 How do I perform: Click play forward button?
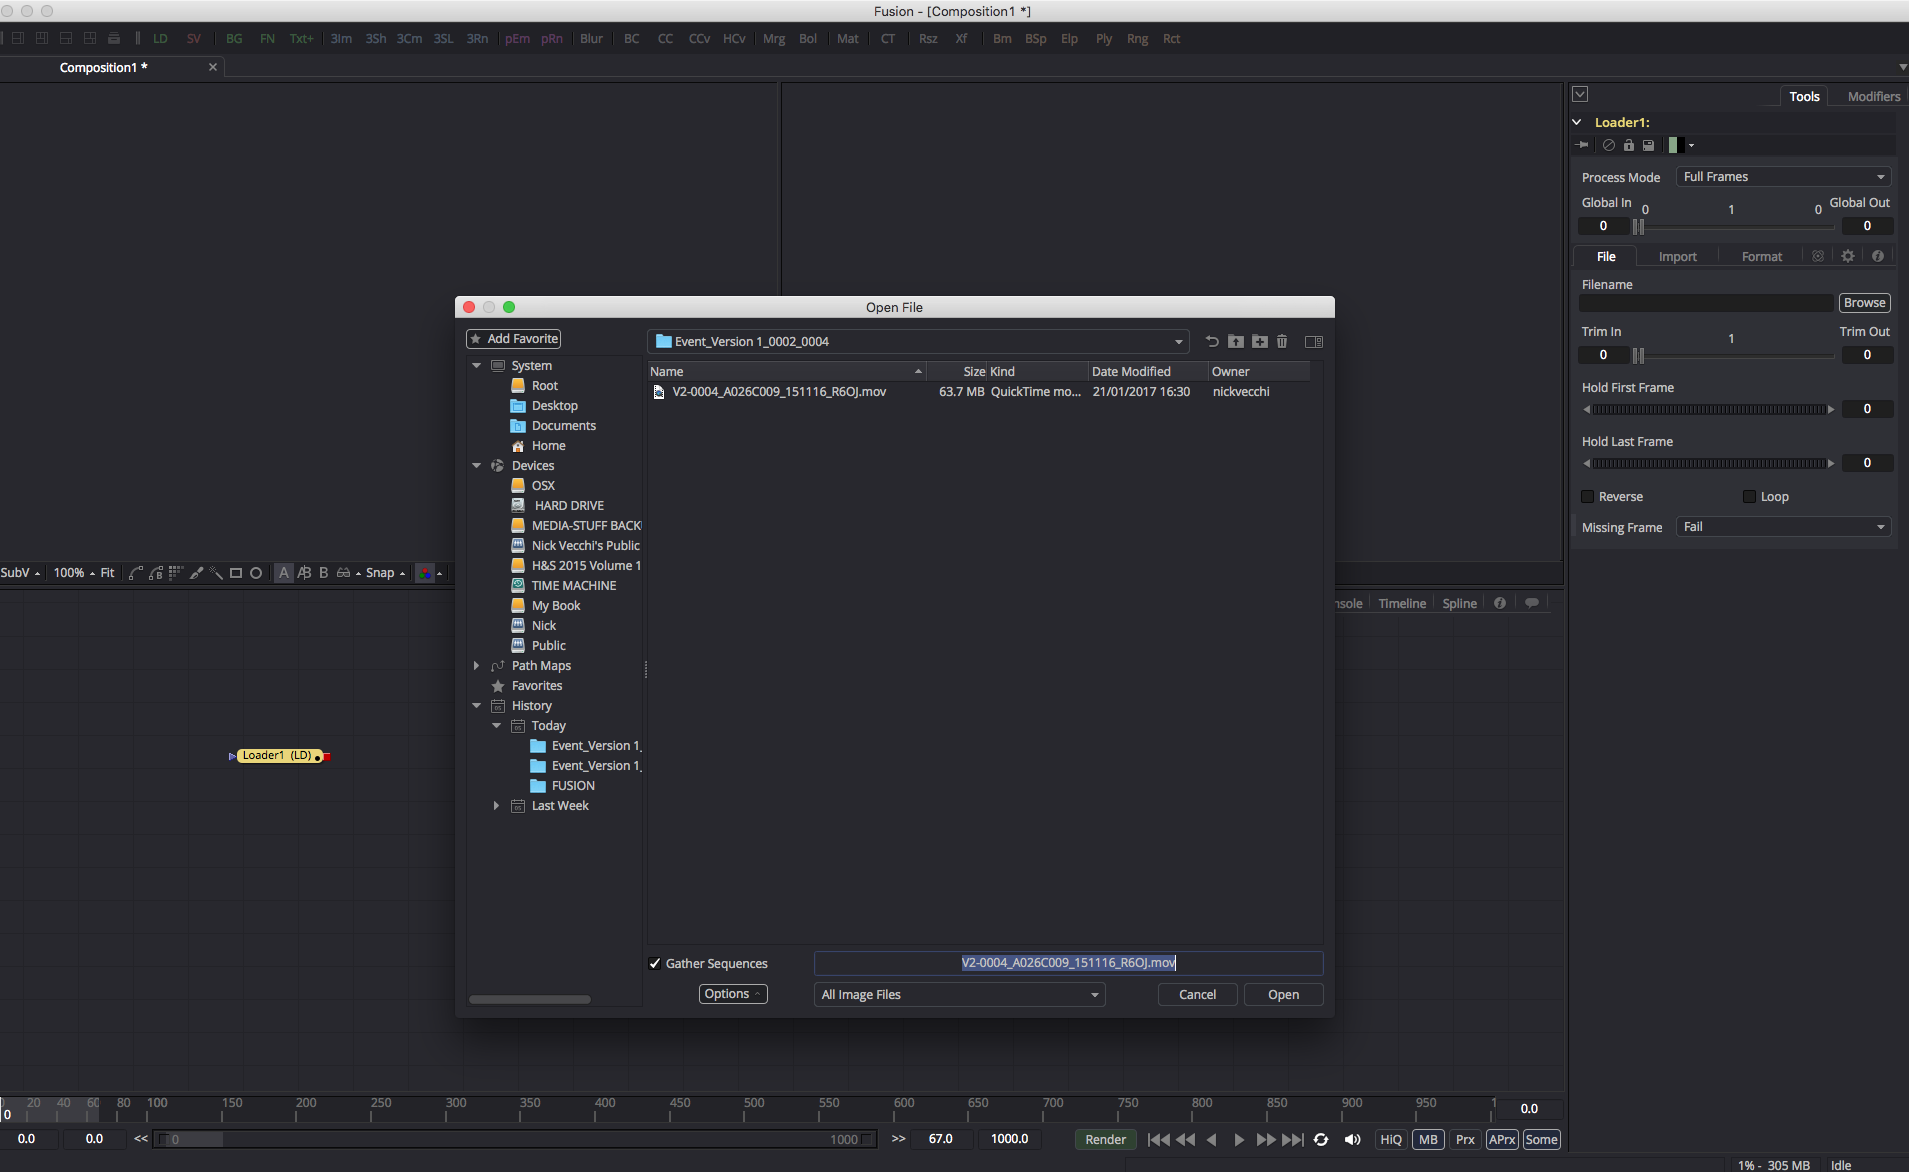[1239, 1140]
